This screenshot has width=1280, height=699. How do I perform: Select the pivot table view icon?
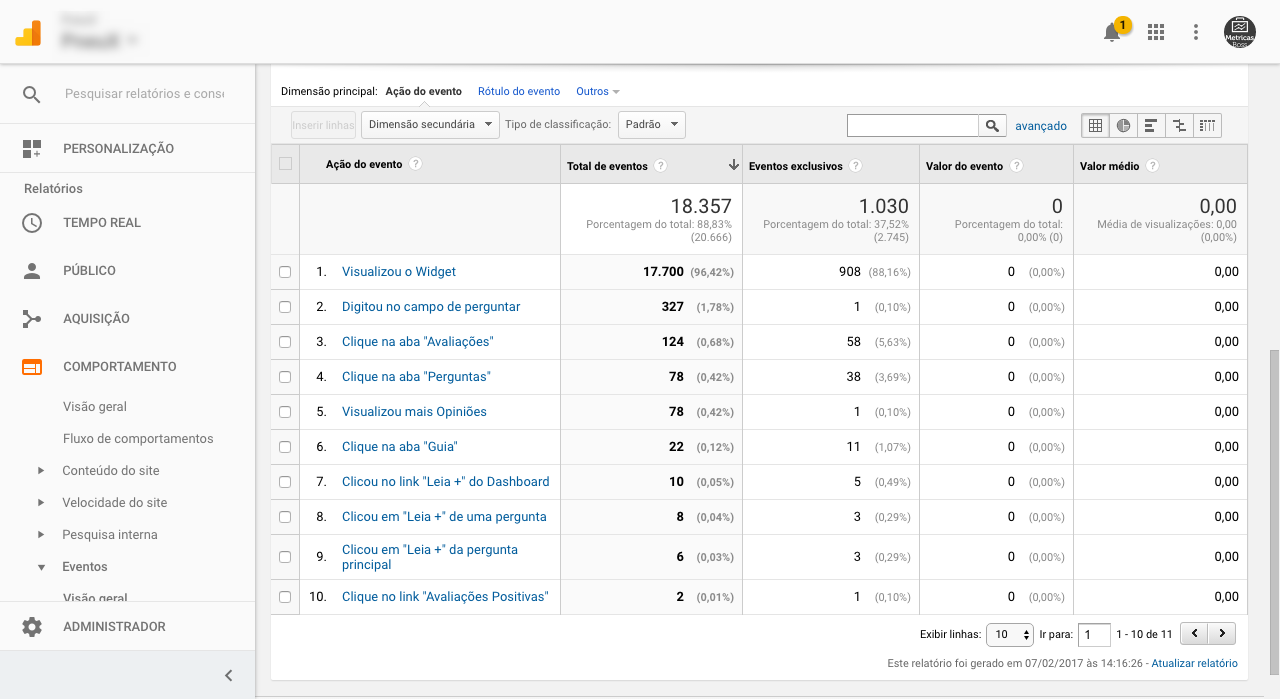point(1207,126)
